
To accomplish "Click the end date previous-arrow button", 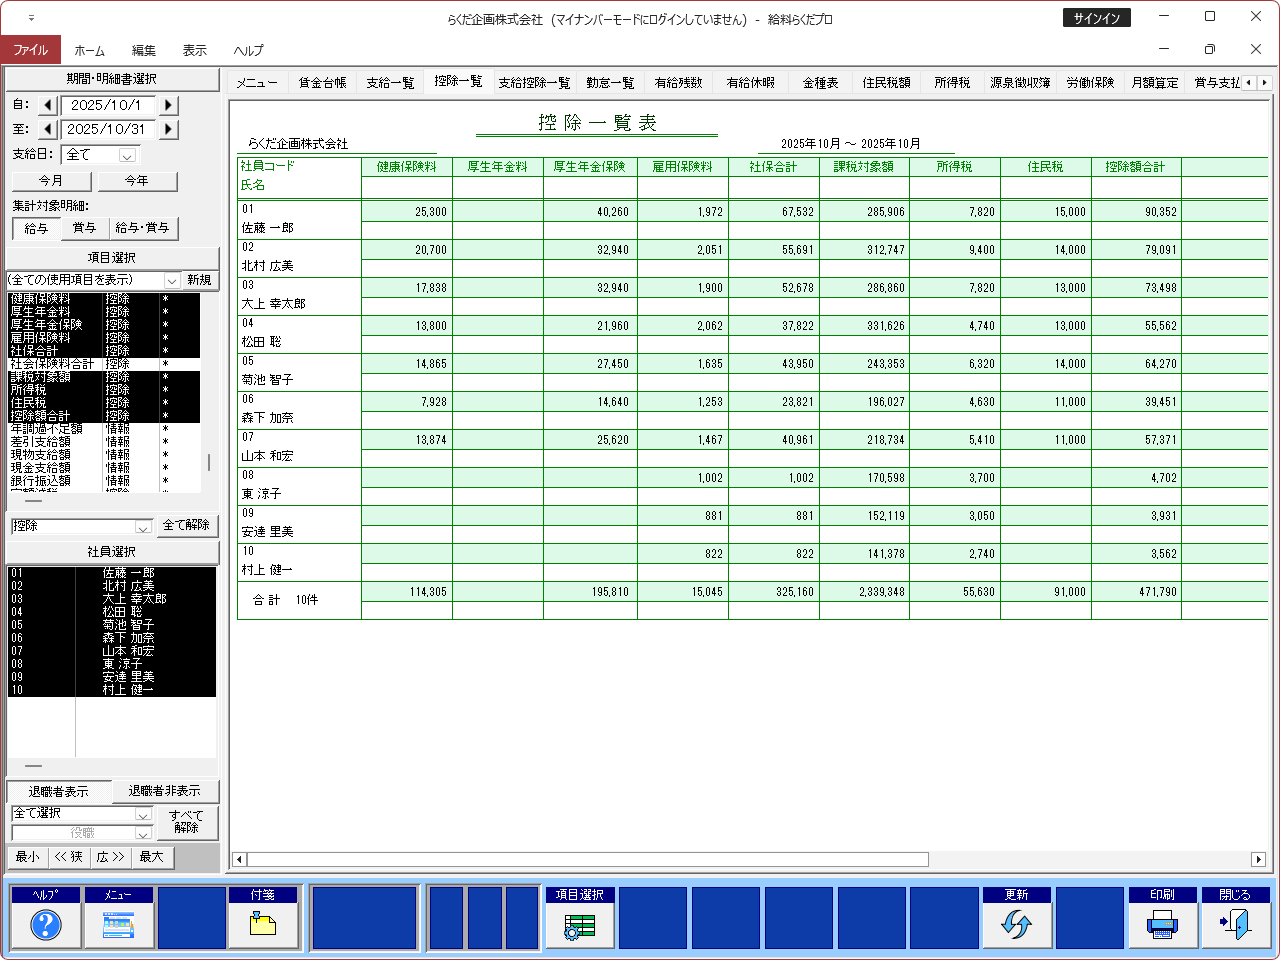I will [x=48, y=129].
